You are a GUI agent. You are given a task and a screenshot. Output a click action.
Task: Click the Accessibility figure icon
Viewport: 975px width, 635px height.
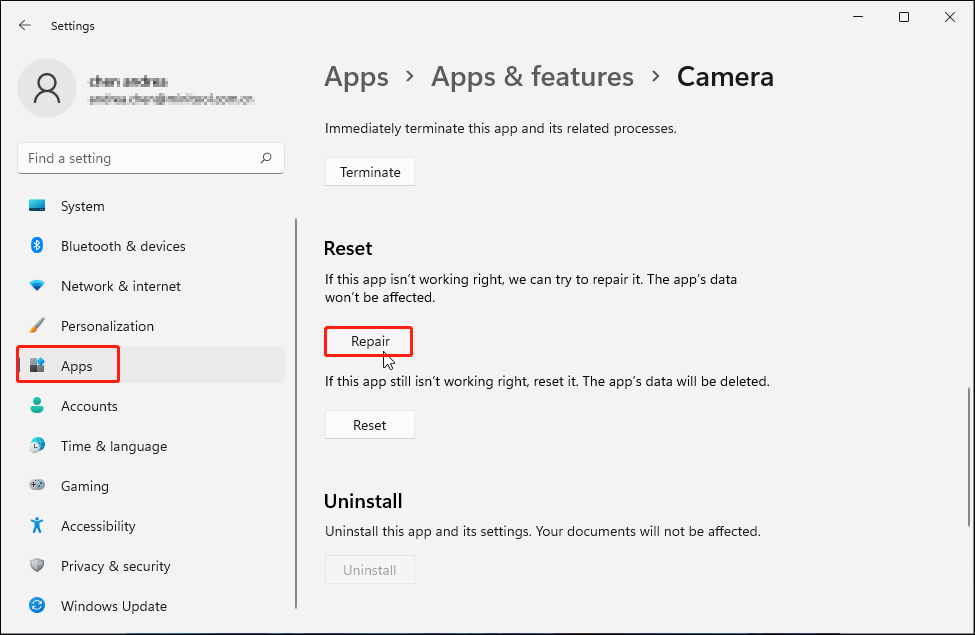tap(37, 526)
